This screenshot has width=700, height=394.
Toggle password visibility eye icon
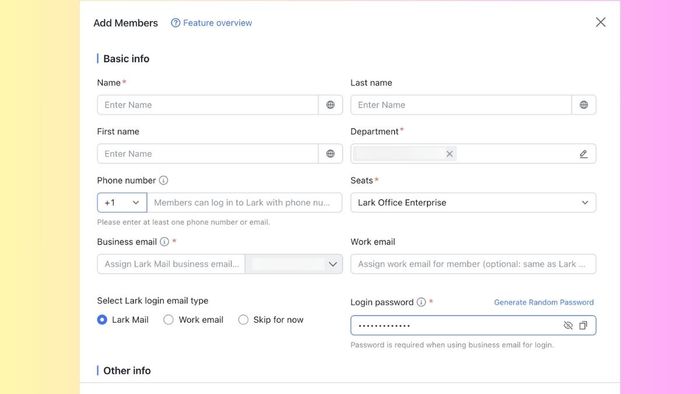tap(568, 325)
